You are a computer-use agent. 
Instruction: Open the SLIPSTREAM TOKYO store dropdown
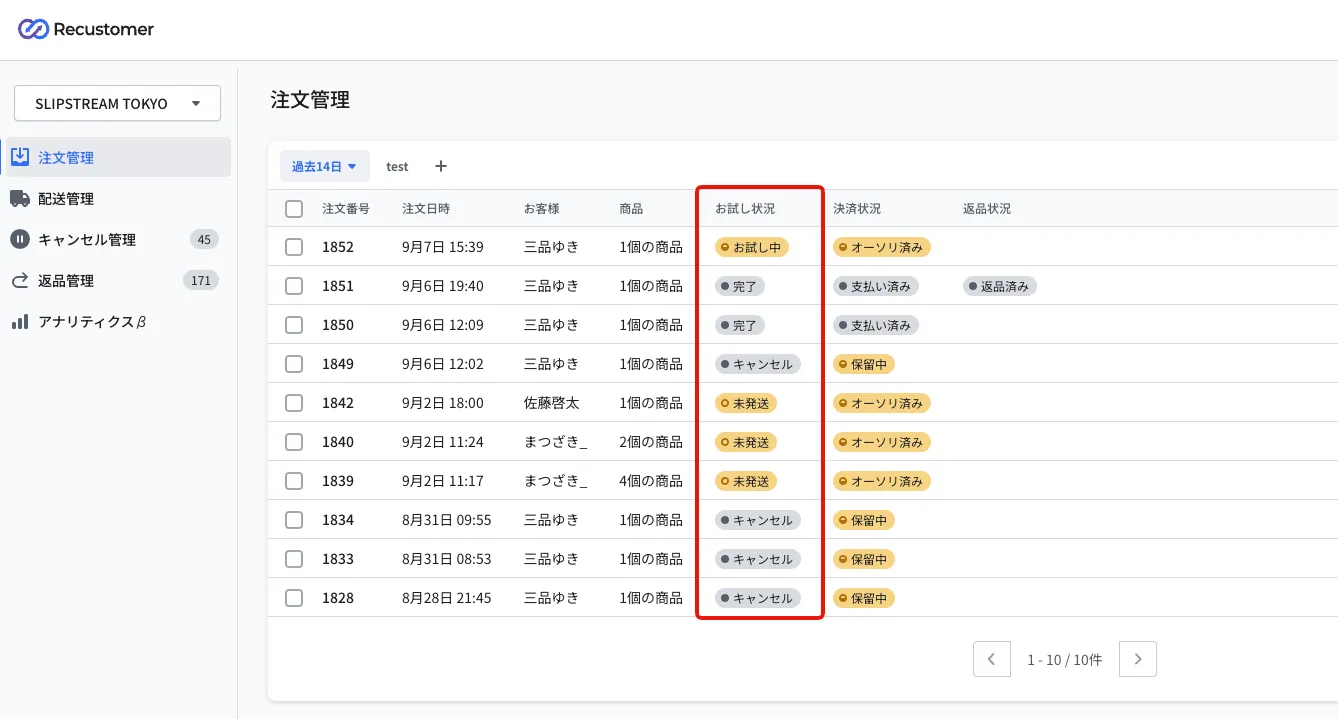coord(117,103)
